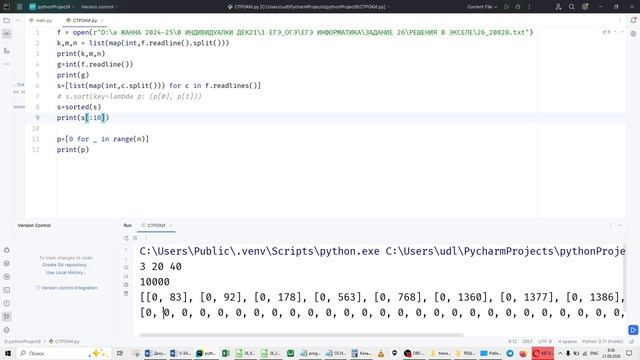Image resolution: width=640 pixels, height=360 pixels.
Task: Click the blue assistant button at console corner
Action: coord(633,330)
